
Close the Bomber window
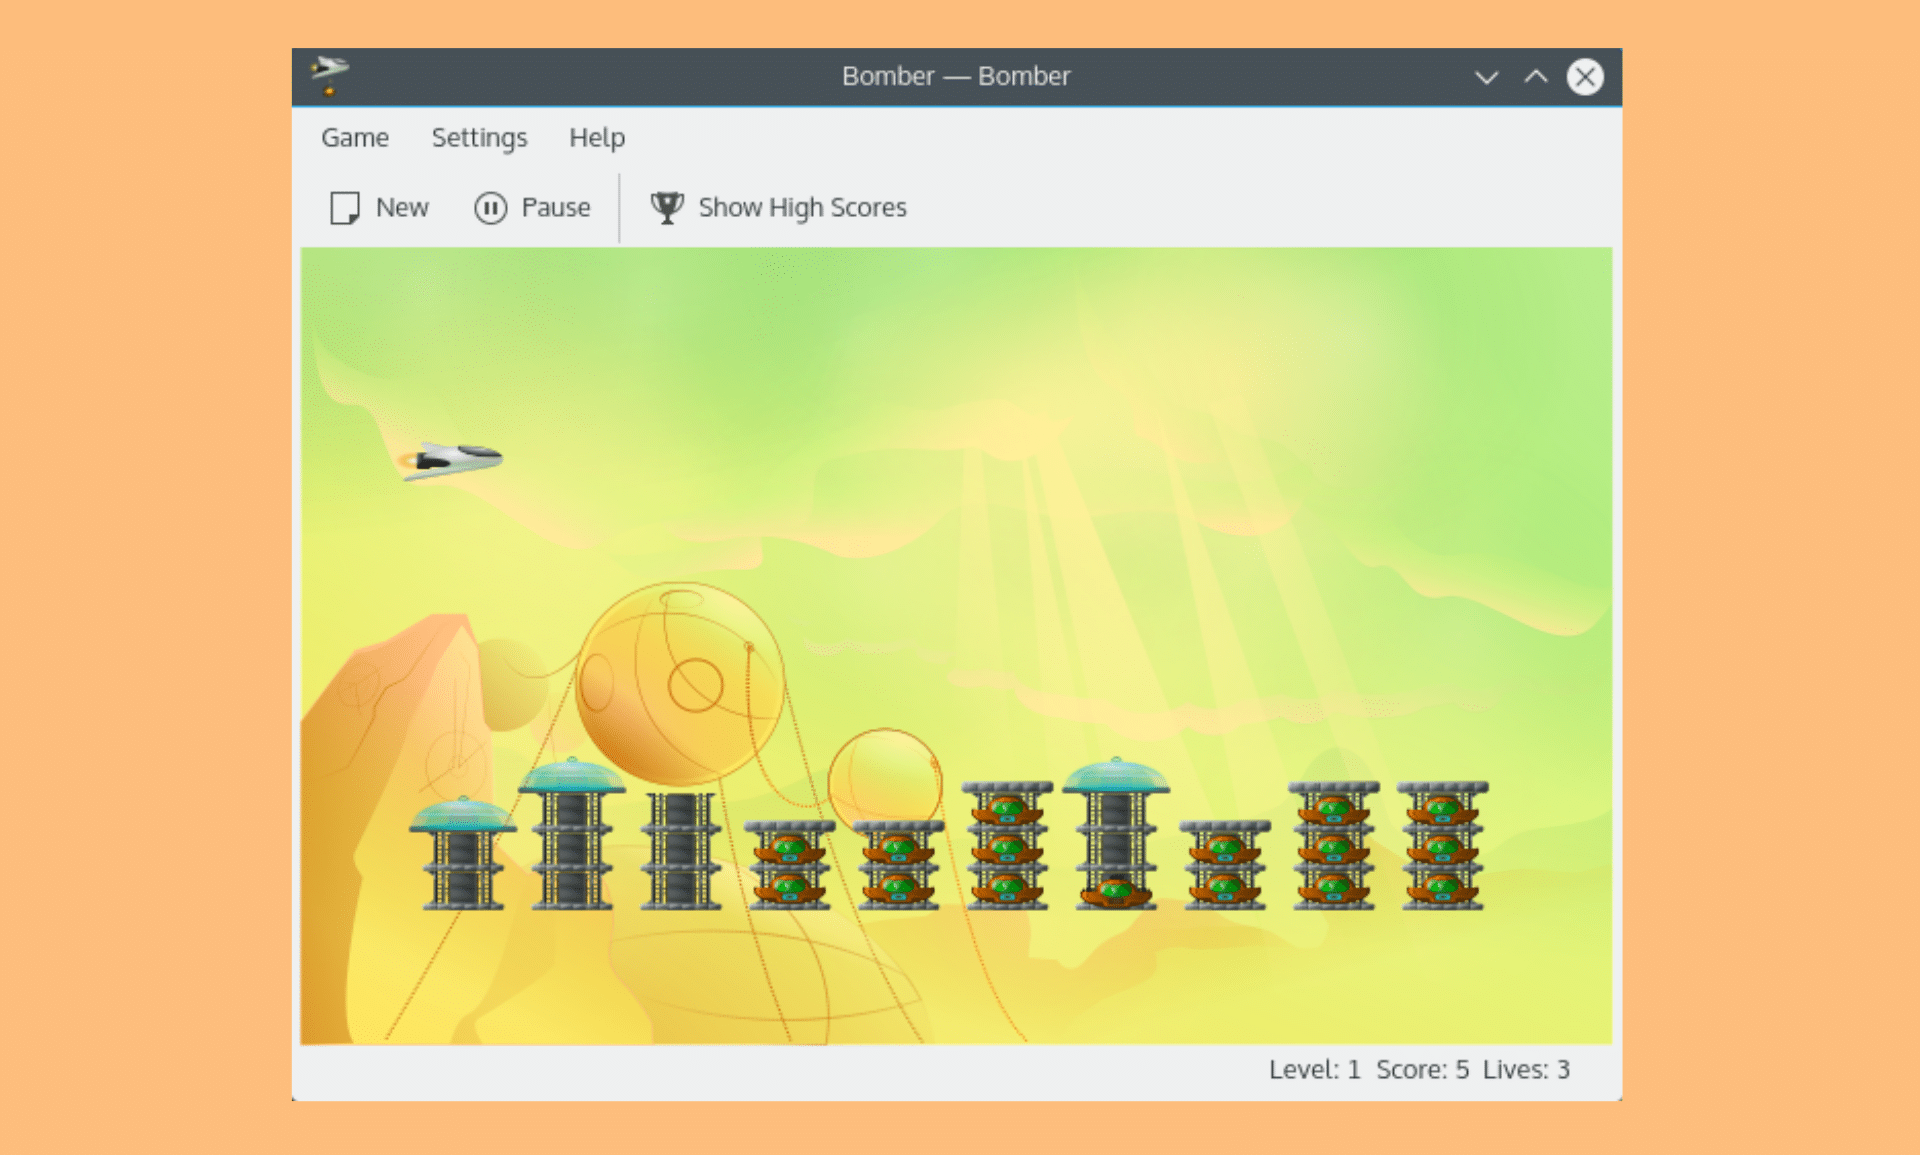tap(1585, 77)
